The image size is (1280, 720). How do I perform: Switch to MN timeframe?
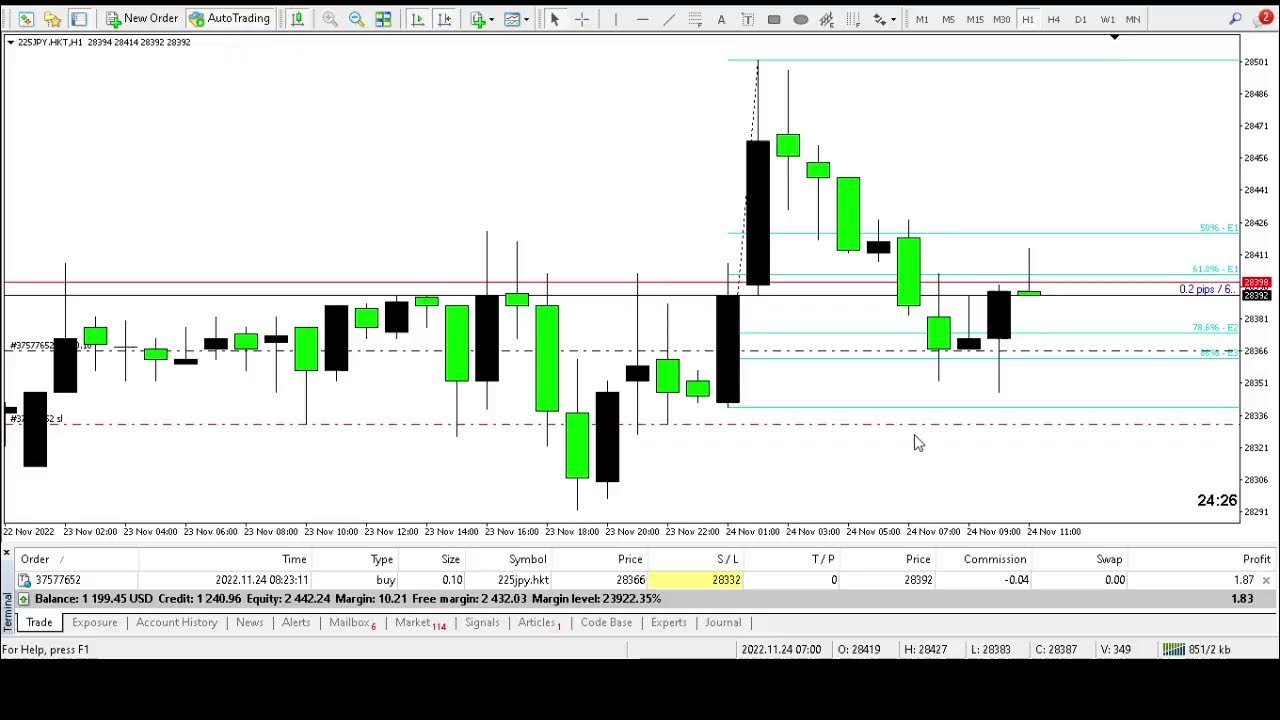(x=1133, y=19)
